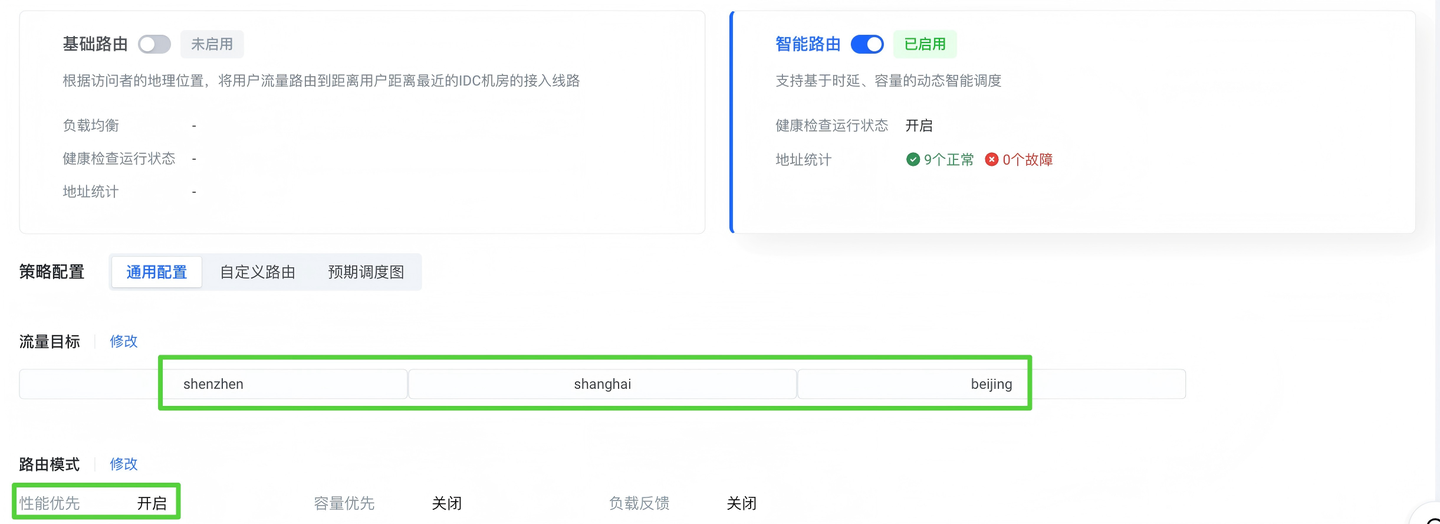Click 修改 link next to 路由模式
Image resolution: width=1440 pixels, height=524 pixels.
(x=124, y=464)
